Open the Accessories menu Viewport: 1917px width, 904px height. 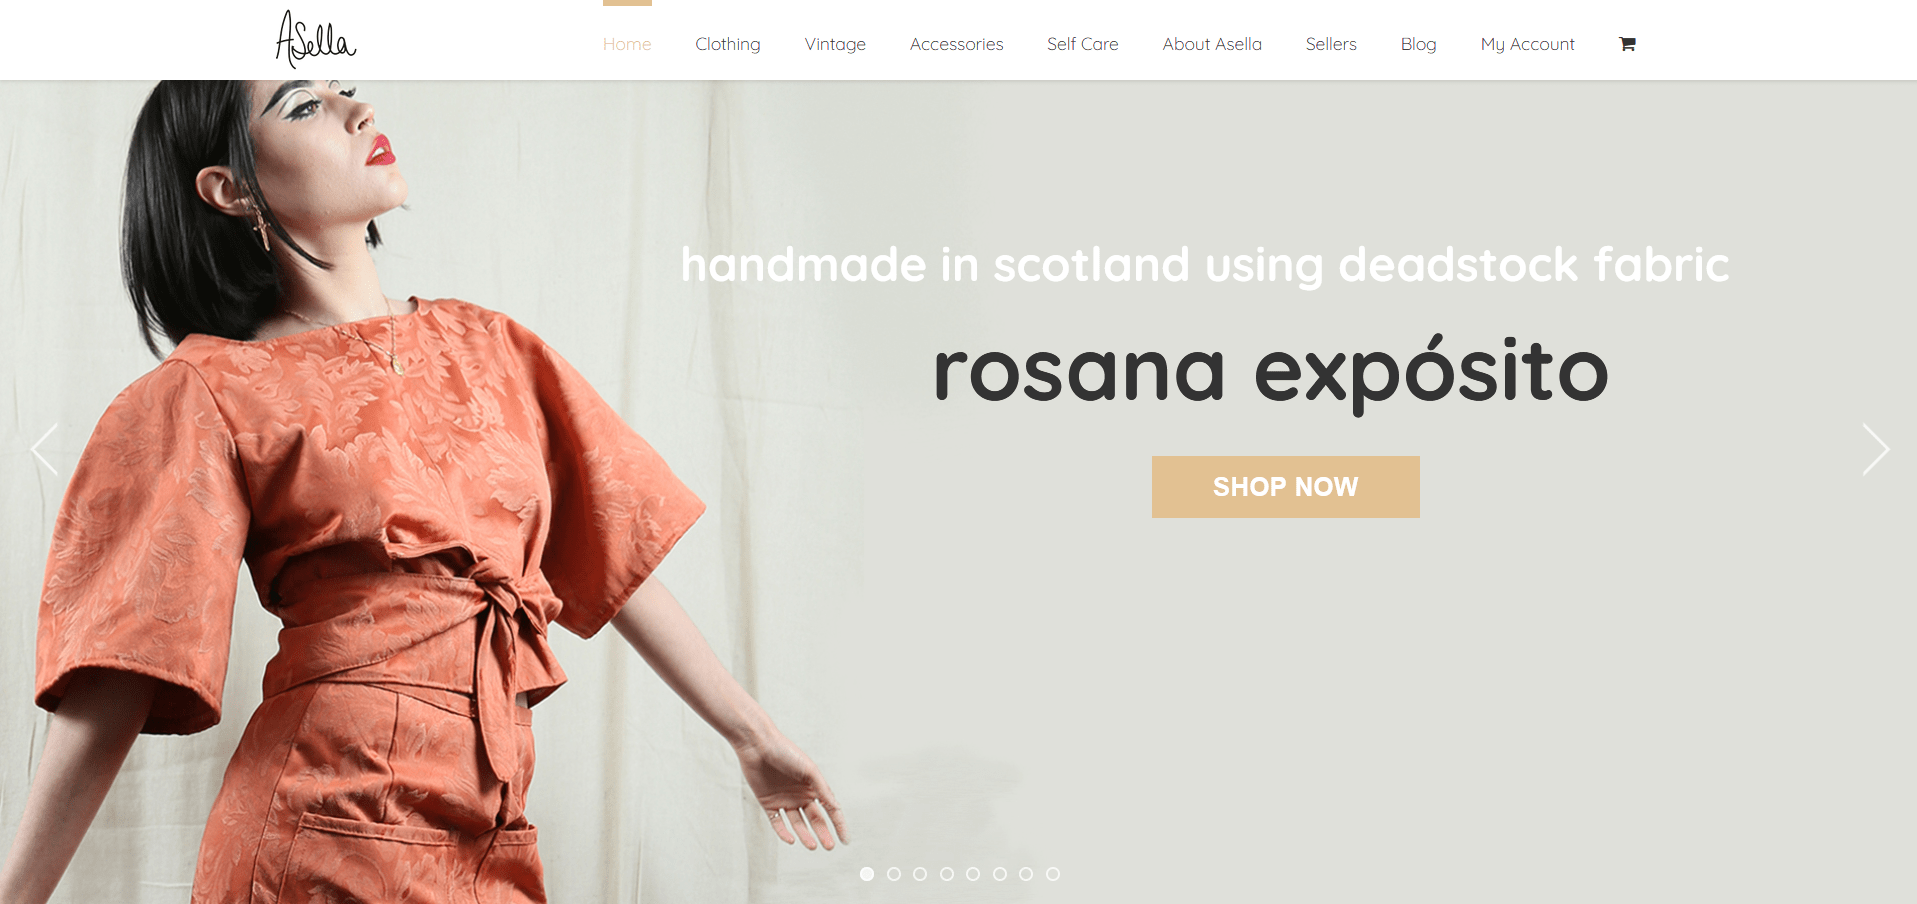[x=956, y=44]
